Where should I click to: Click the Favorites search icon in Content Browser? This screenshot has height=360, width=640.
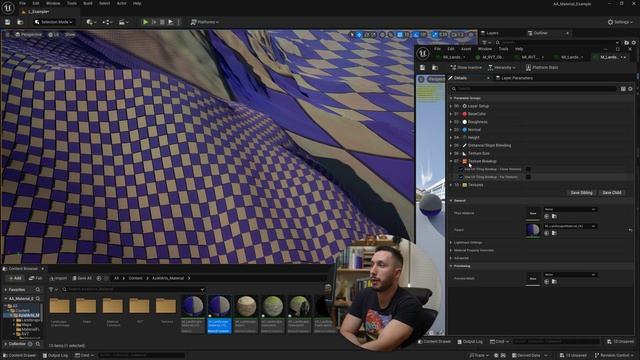pyautogui.click(x=38, y=290)
